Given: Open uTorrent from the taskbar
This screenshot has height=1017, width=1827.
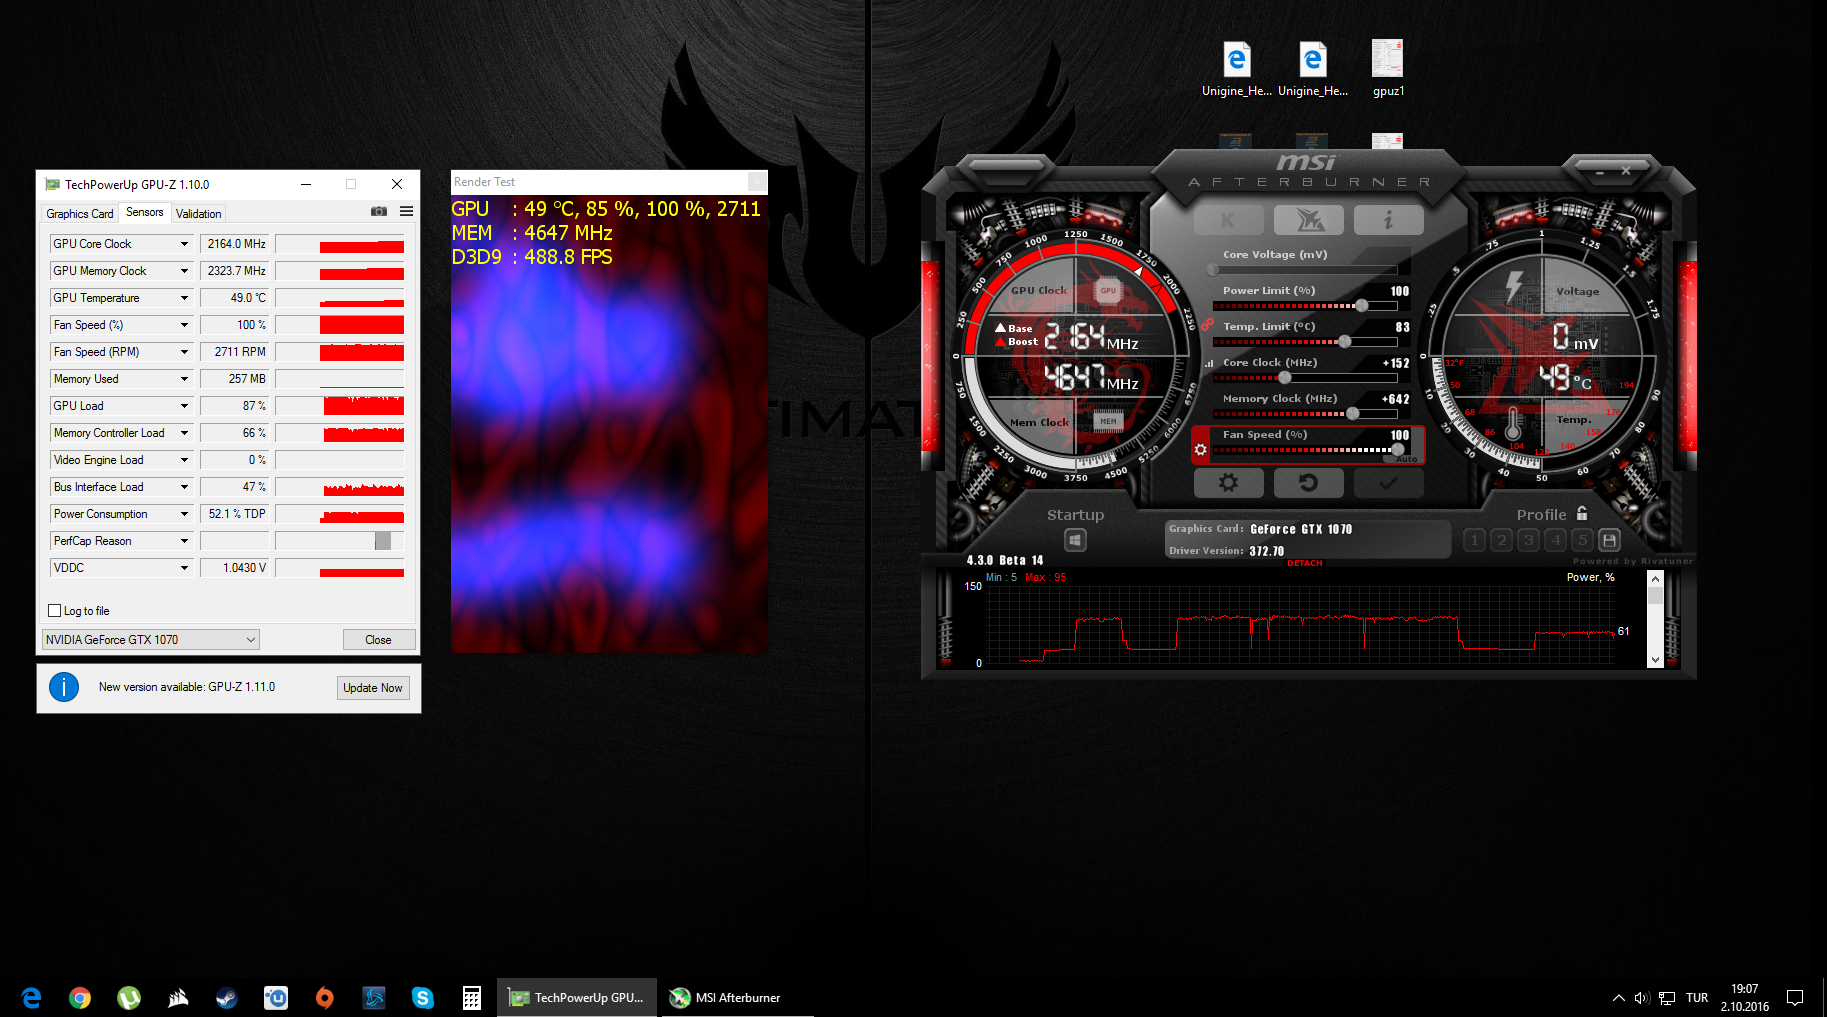Looking at the screenshot, I should tap(129, 997).
